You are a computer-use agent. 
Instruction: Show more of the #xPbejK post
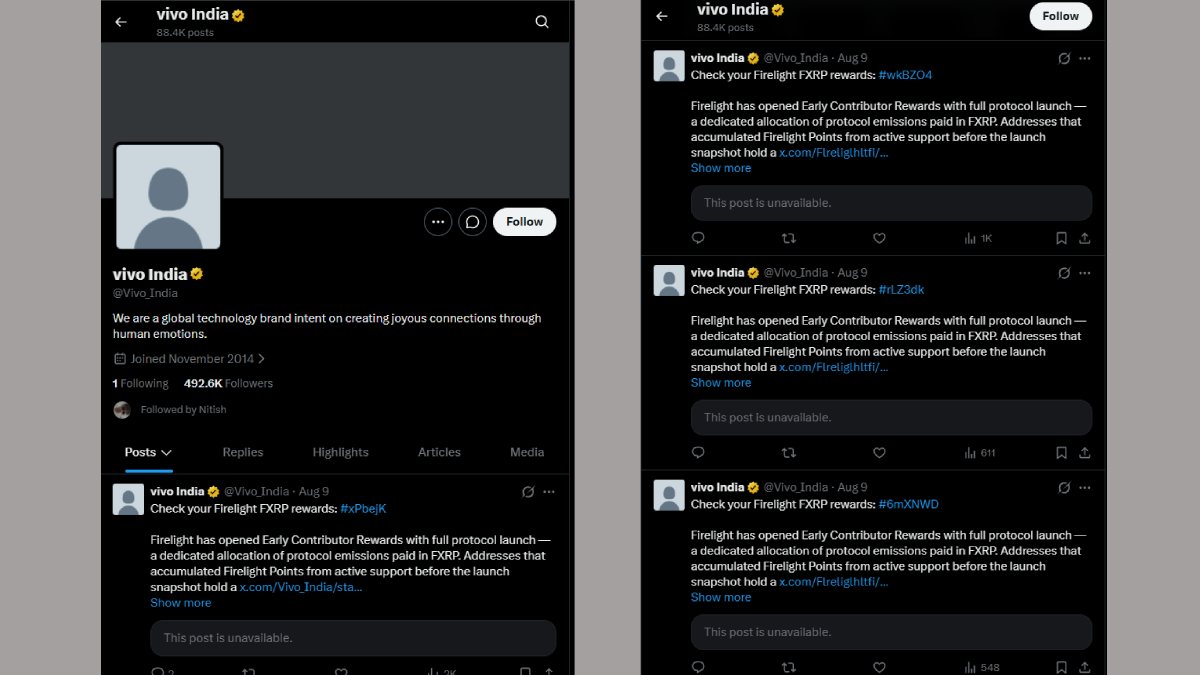click(x=181, y=603)
